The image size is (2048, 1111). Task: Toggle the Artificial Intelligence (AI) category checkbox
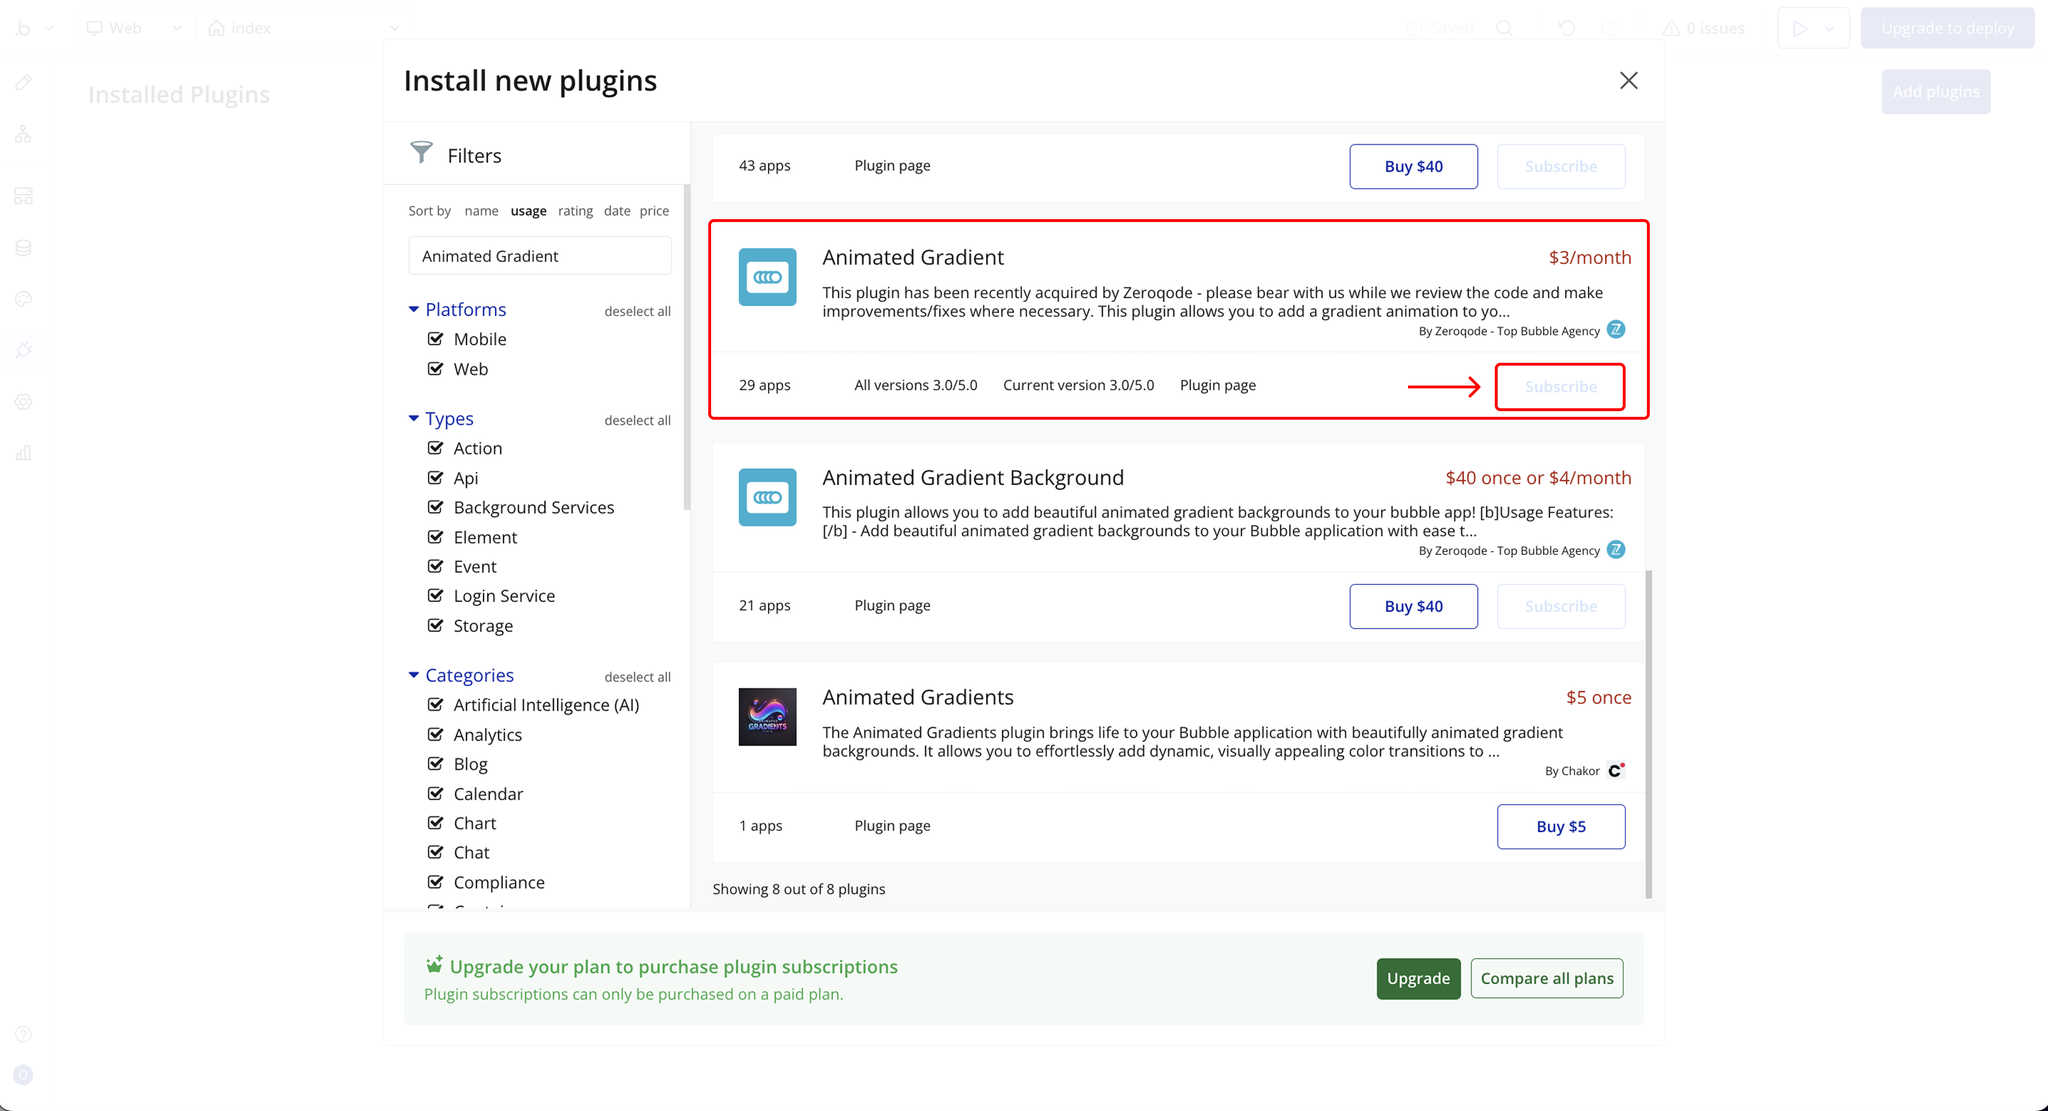[435, 705]
